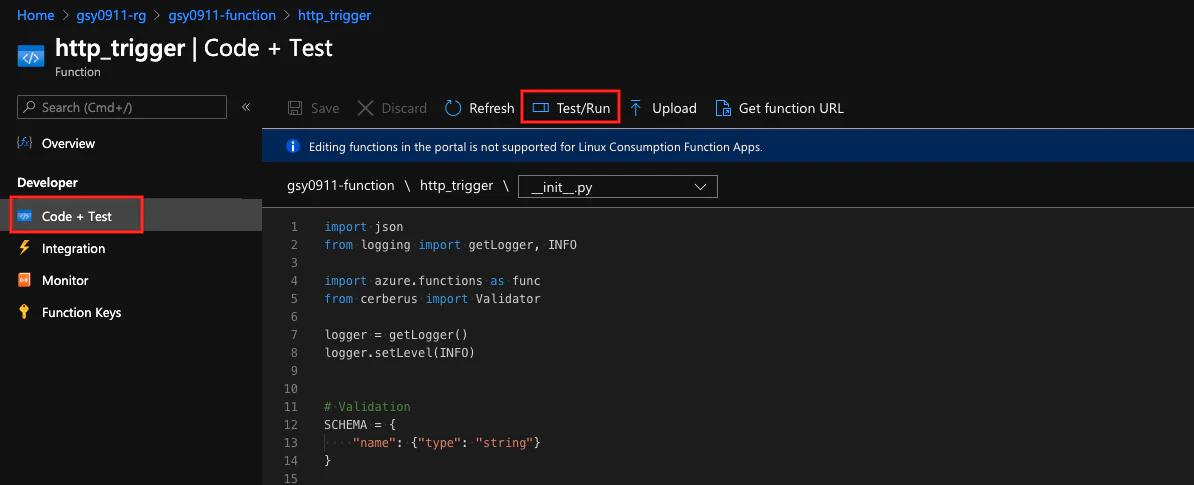This screenshot has height=485, width=1194.
Task: Click the Upload arrow icon
Action: click(x=636, y=108)
